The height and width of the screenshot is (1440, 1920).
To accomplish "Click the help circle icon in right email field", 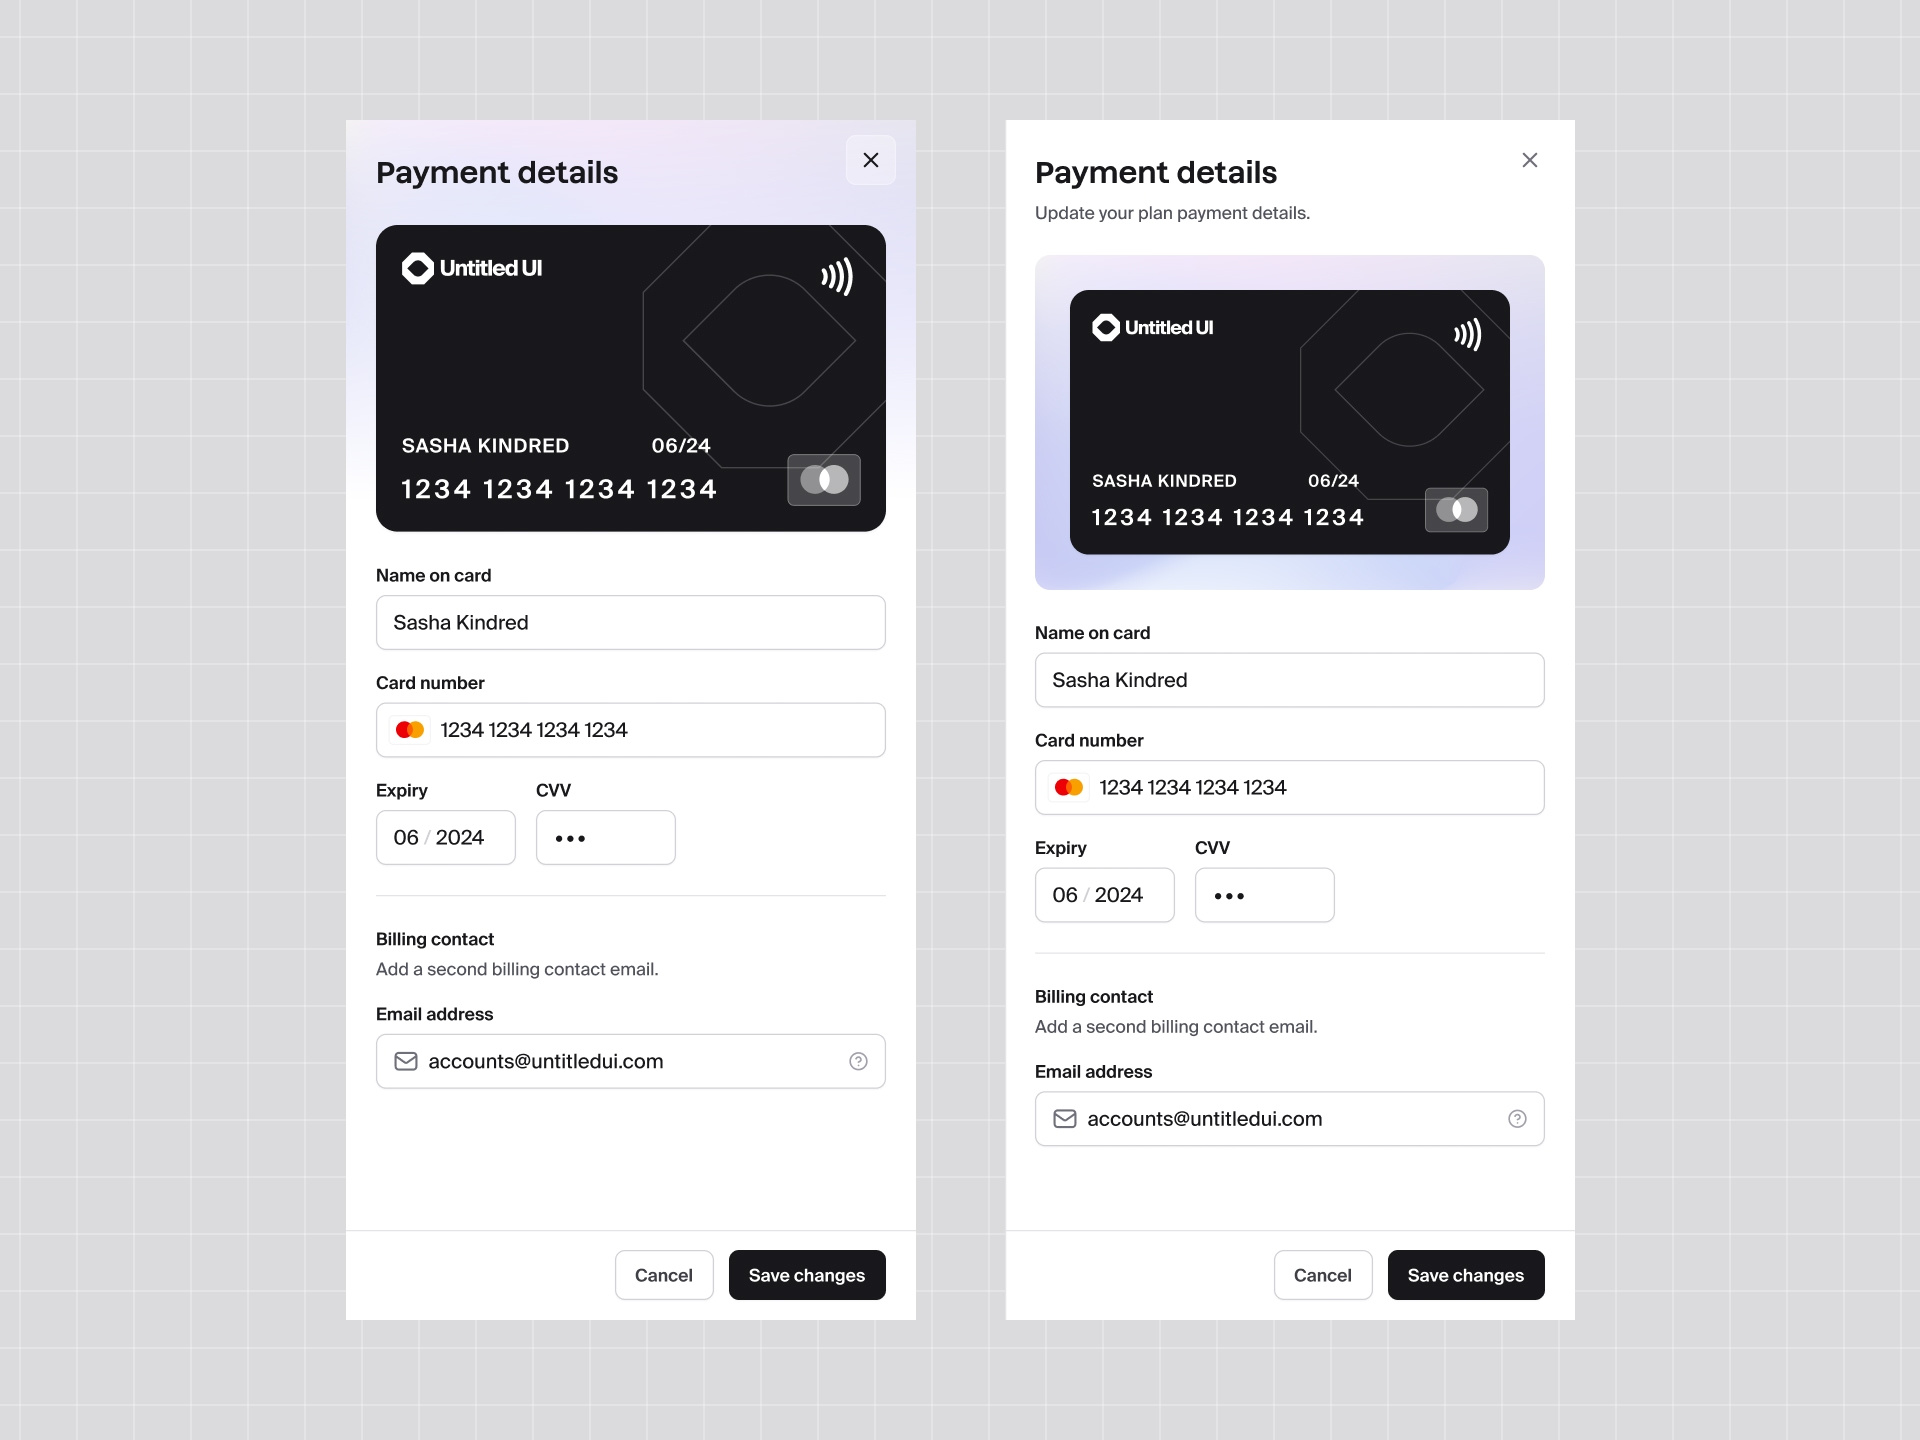I will [x=1516, y=1119].
